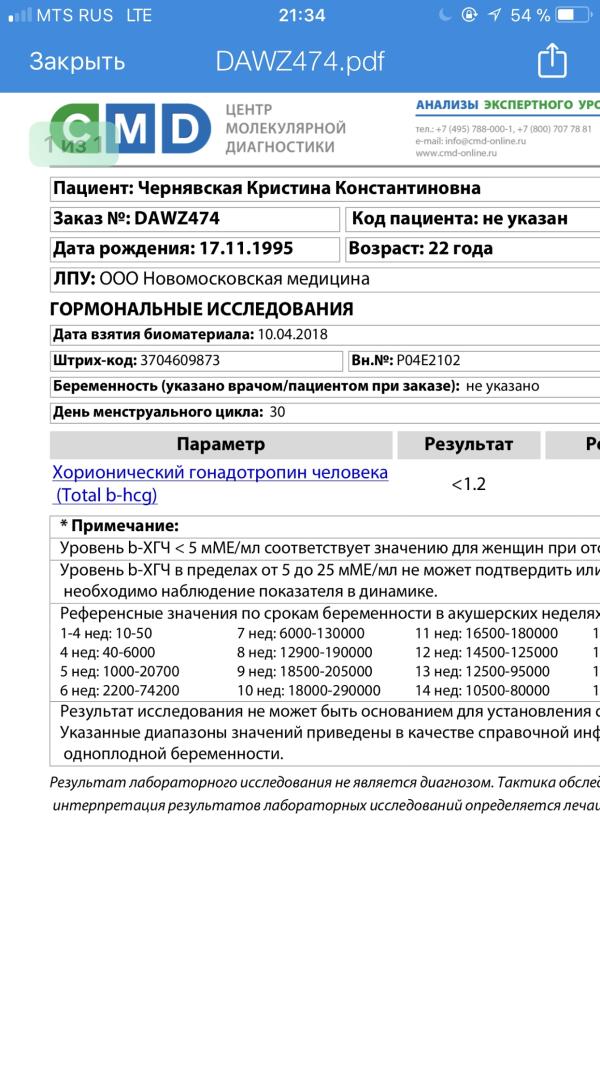
Task: Tap the page indicator '1 из 1'
Action: point(73,144)
